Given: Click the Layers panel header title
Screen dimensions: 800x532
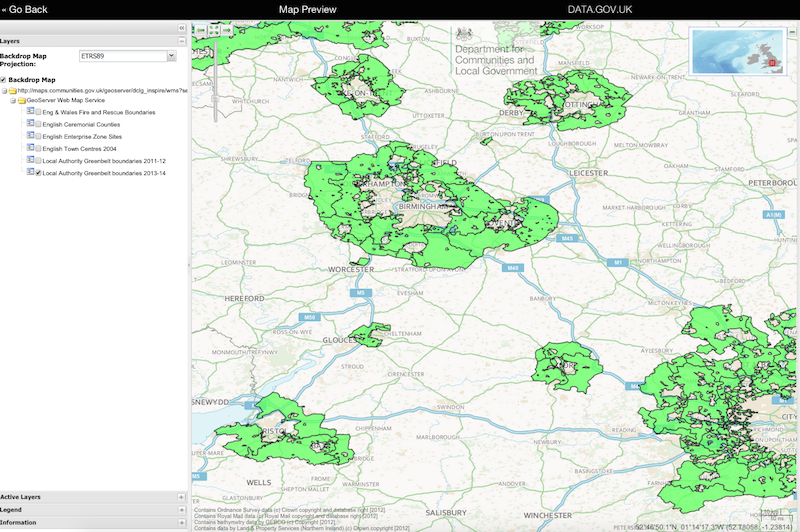Looking at the screenshot, I should (x=10, y=41).
